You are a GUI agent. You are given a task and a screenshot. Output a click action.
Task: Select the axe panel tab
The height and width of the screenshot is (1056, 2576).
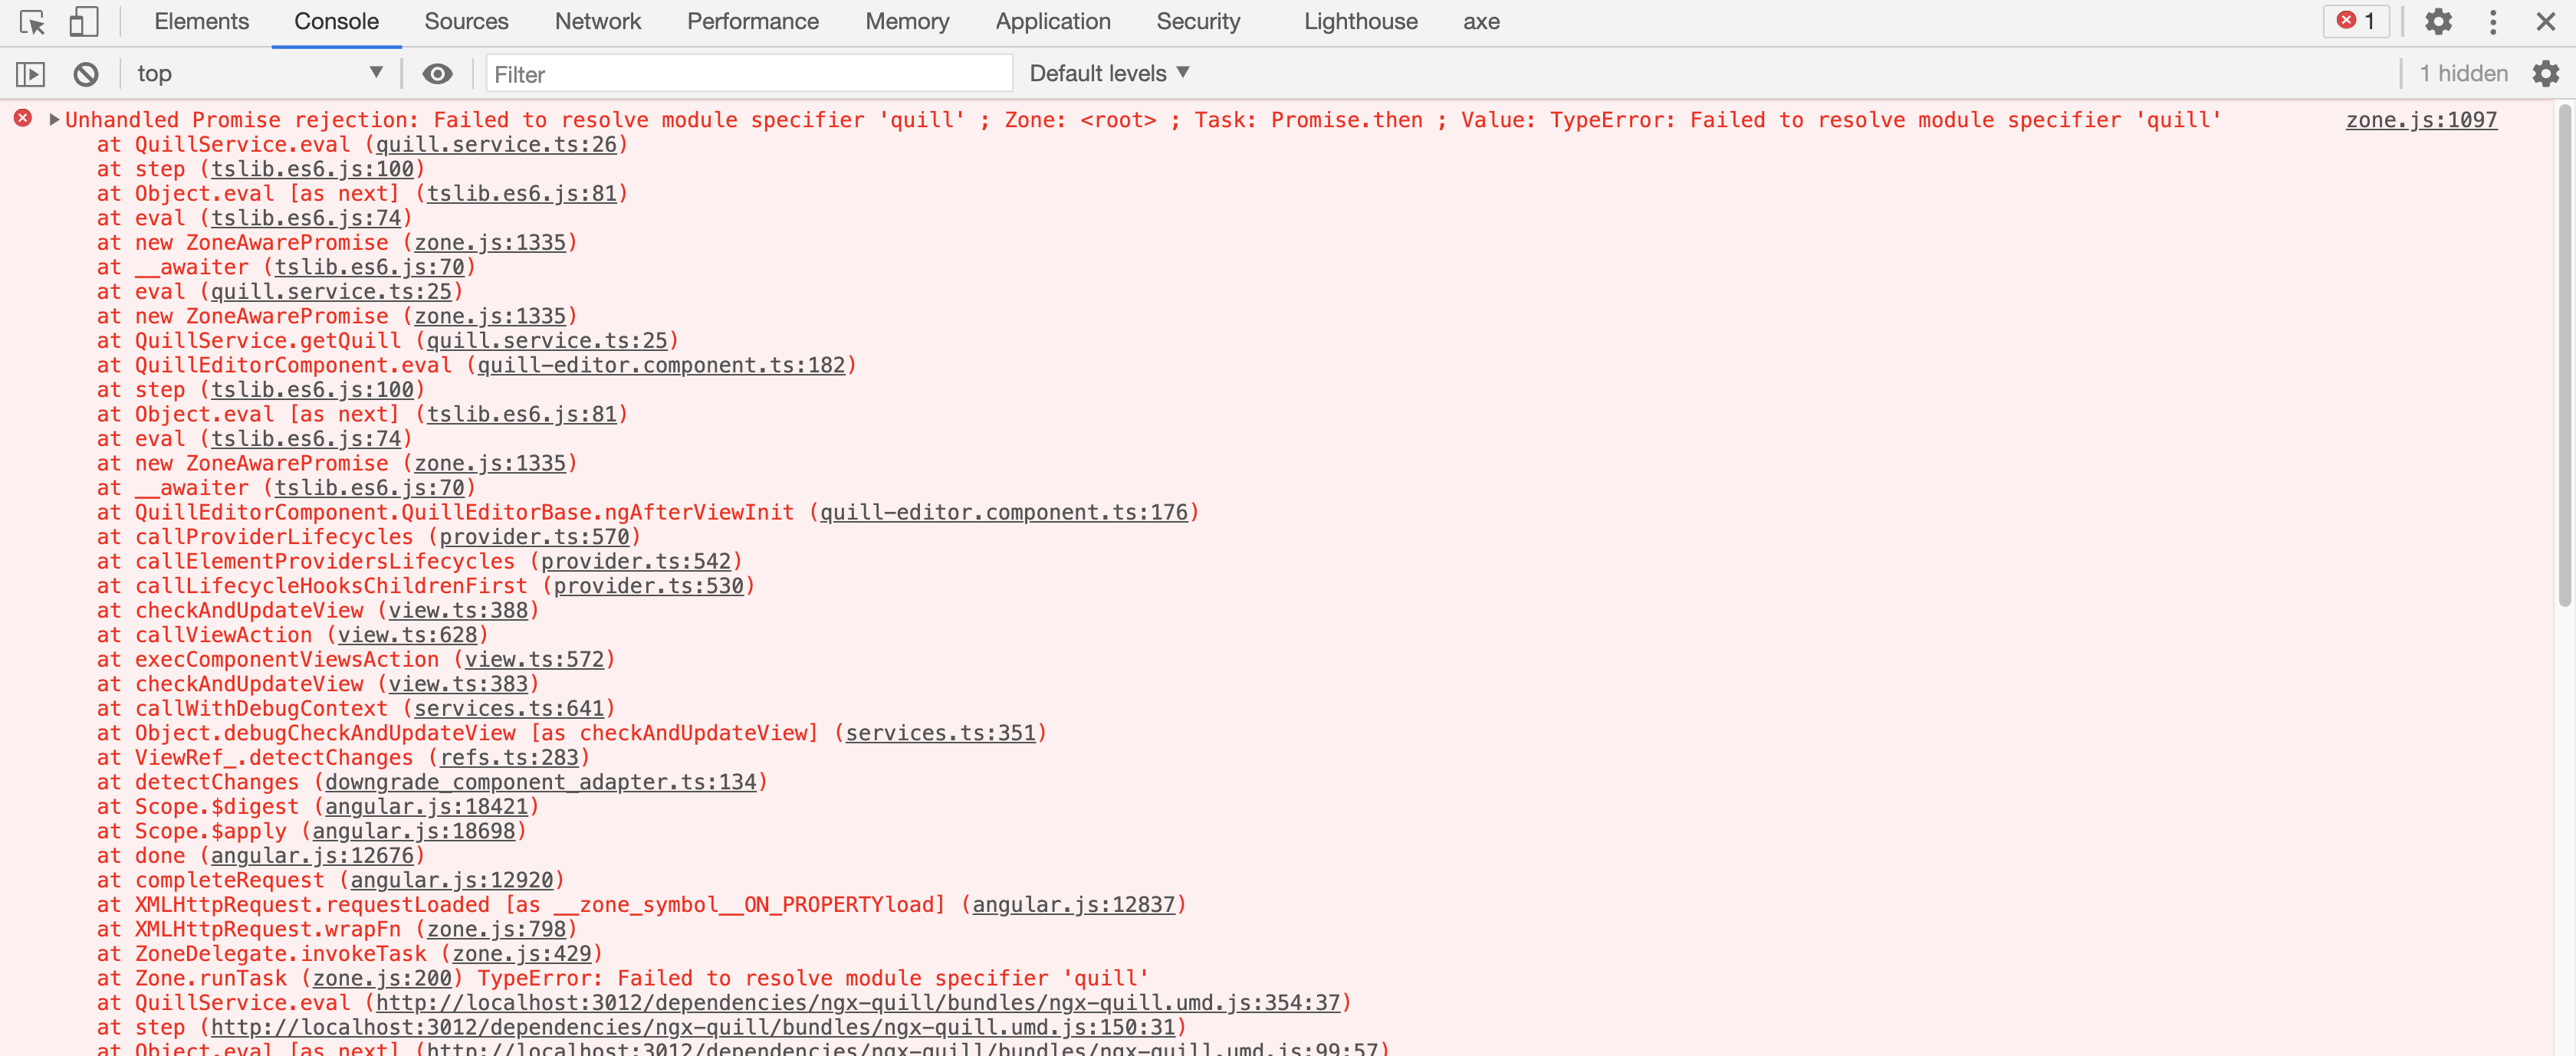pyautogui.click(x=1480, y=21)
